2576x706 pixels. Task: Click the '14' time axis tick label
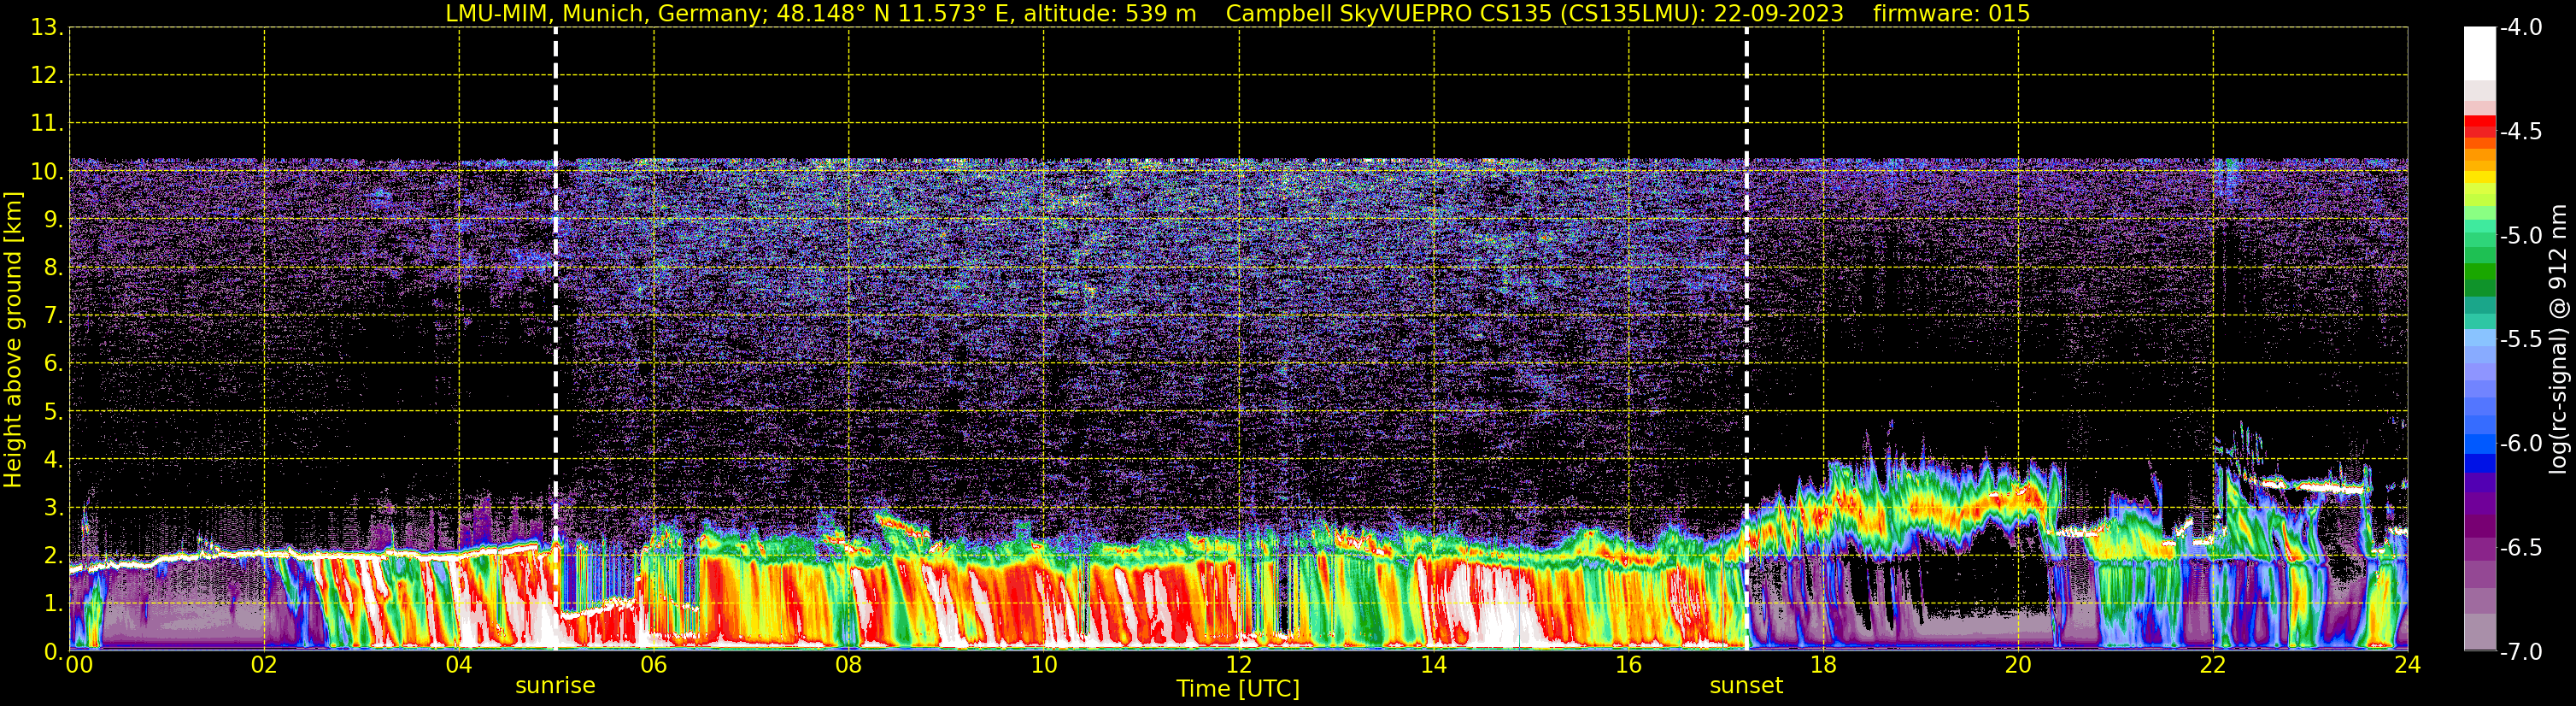tap(1433, 665)
